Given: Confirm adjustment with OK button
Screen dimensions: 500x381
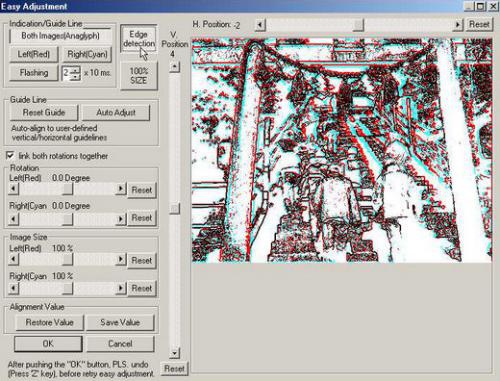Looking at the screenshot, I should (48, 344).
